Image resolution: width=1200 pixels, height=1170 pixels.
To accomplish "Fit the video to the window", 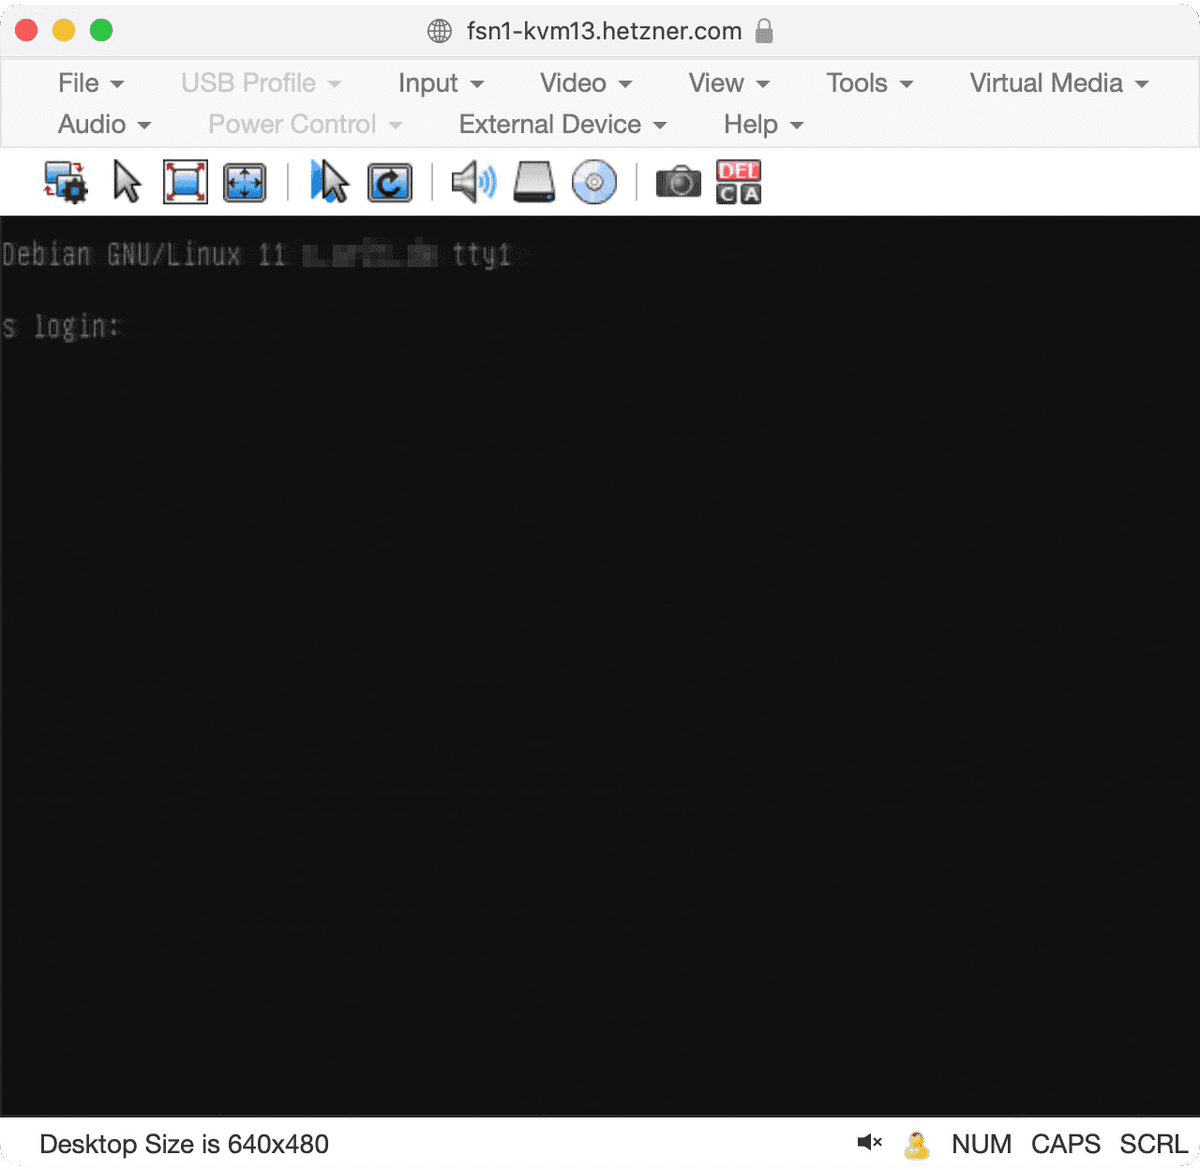I will coord(244,181).
